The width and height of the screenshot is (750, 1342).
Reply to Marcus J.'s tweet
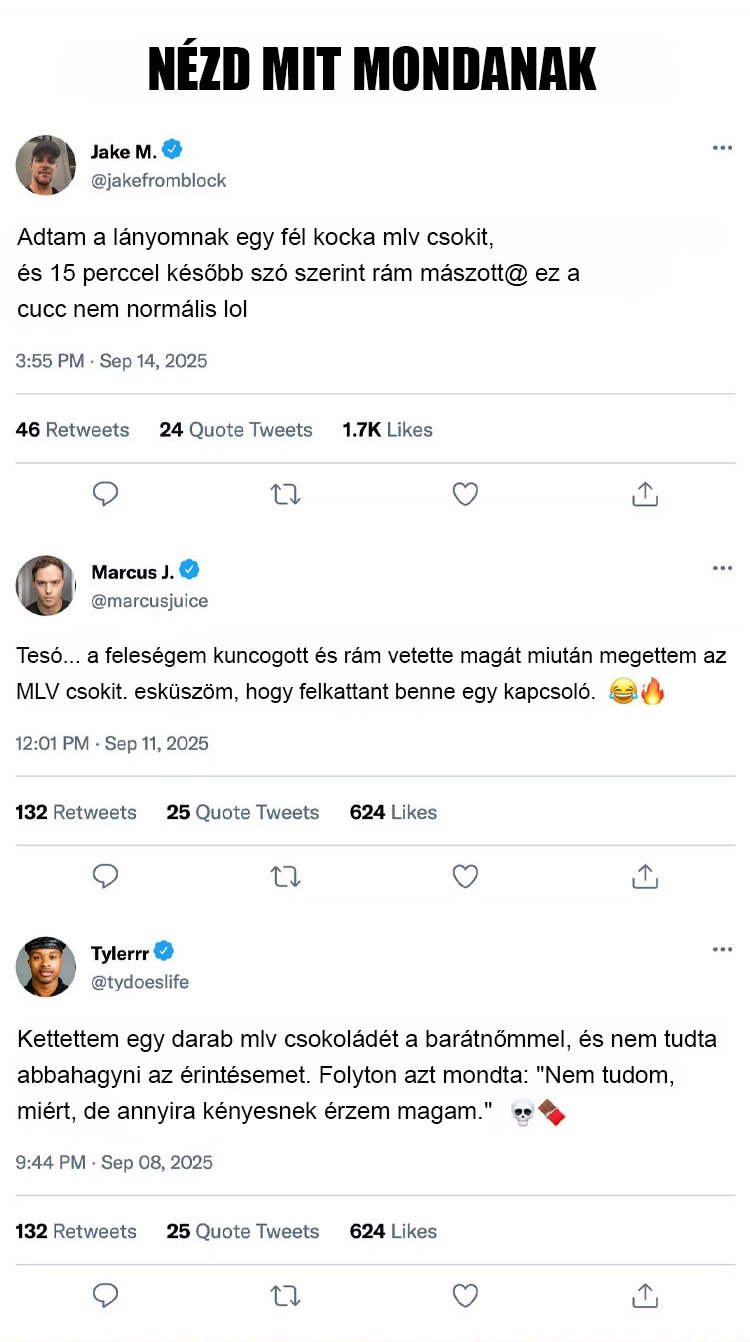[x=106, y=877]
